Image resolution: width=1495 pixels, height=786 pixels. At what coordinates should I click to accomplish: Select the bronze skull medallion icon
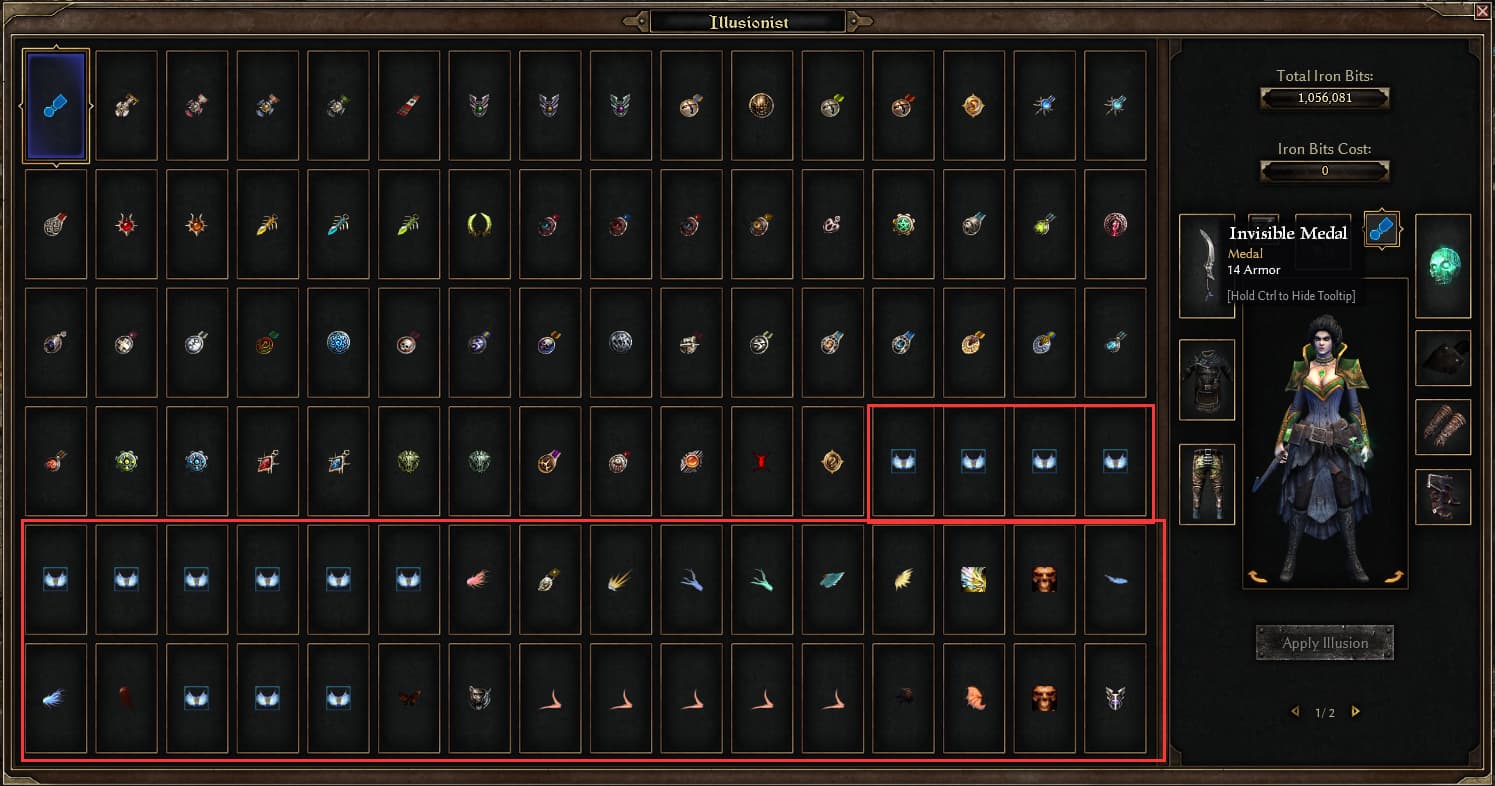[762, 105]
